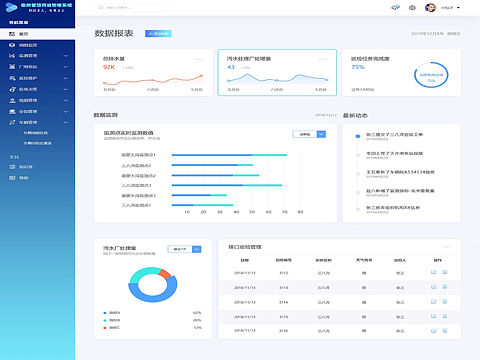Viewport: 480px width, 360px height.
Task: Click the list icon in row 3115
Action: coord(444,316)
